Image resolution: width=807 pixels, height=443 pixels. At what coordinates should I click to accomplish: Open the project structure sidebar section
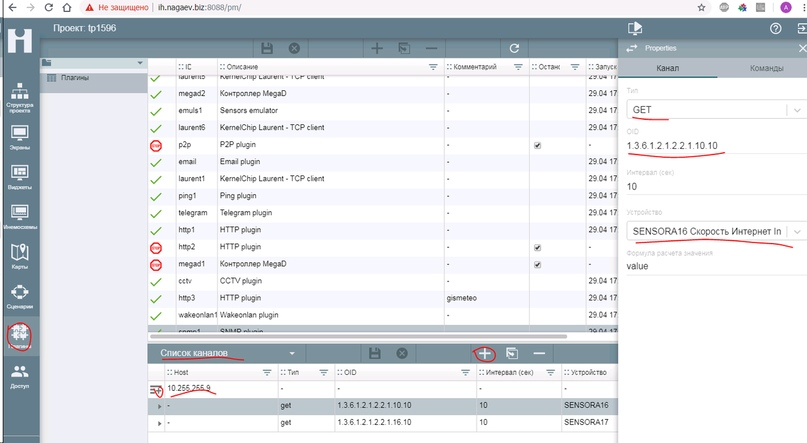click(x=20, y=97)
